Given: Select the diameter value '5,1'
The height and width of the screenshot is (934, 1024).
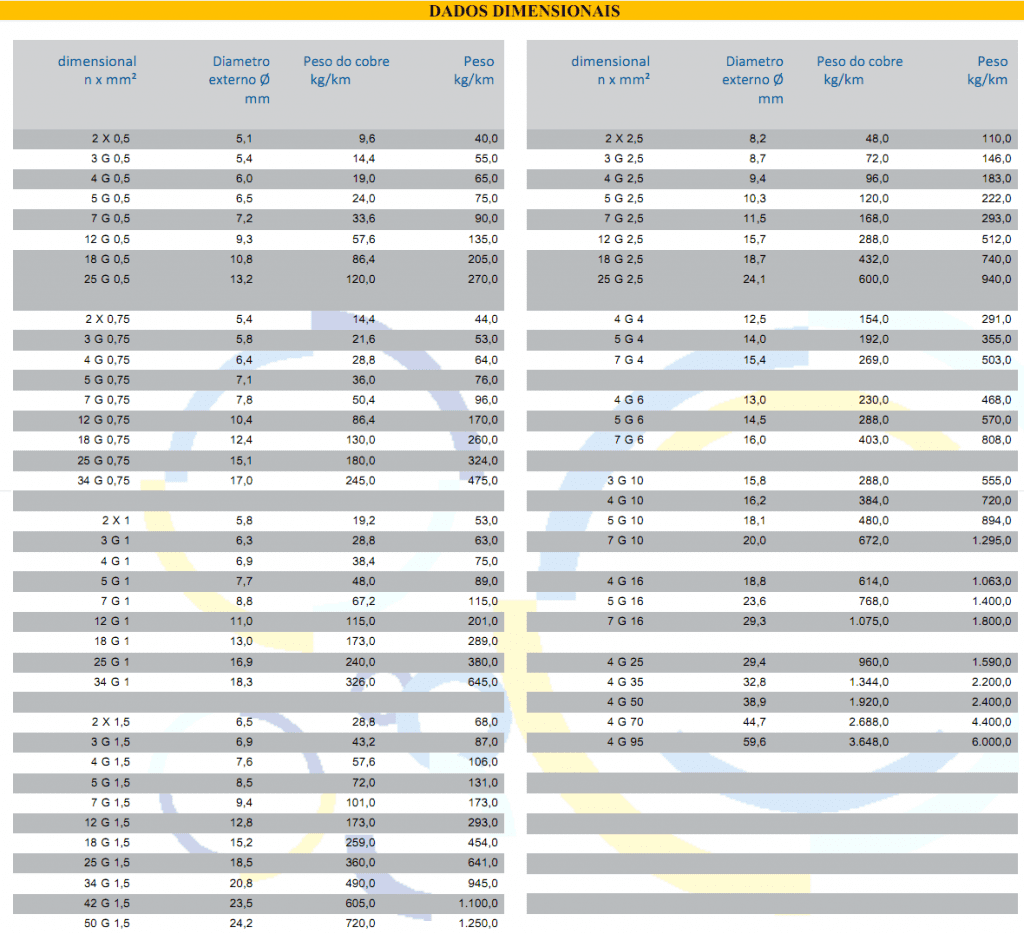Looking at the screenshot, I should click(244, 138).
